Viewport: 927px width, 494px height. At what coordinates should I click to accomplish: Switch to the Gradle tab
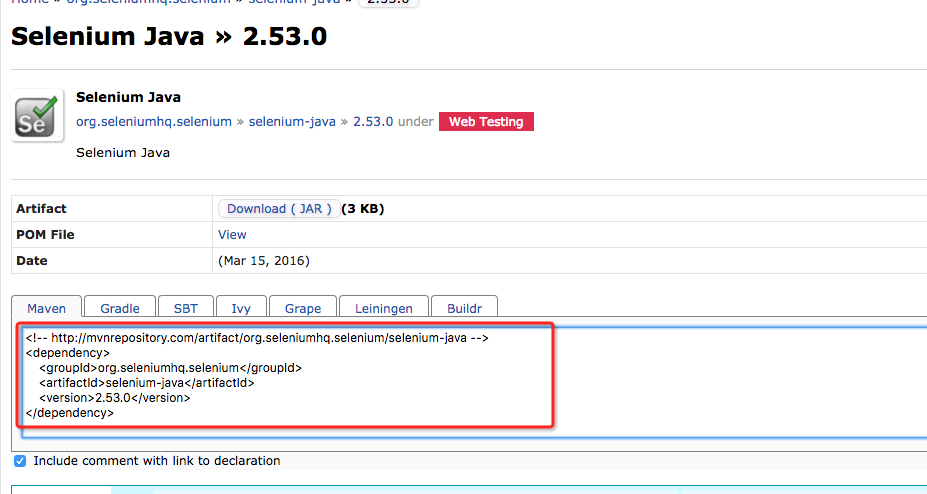(120, 308)
